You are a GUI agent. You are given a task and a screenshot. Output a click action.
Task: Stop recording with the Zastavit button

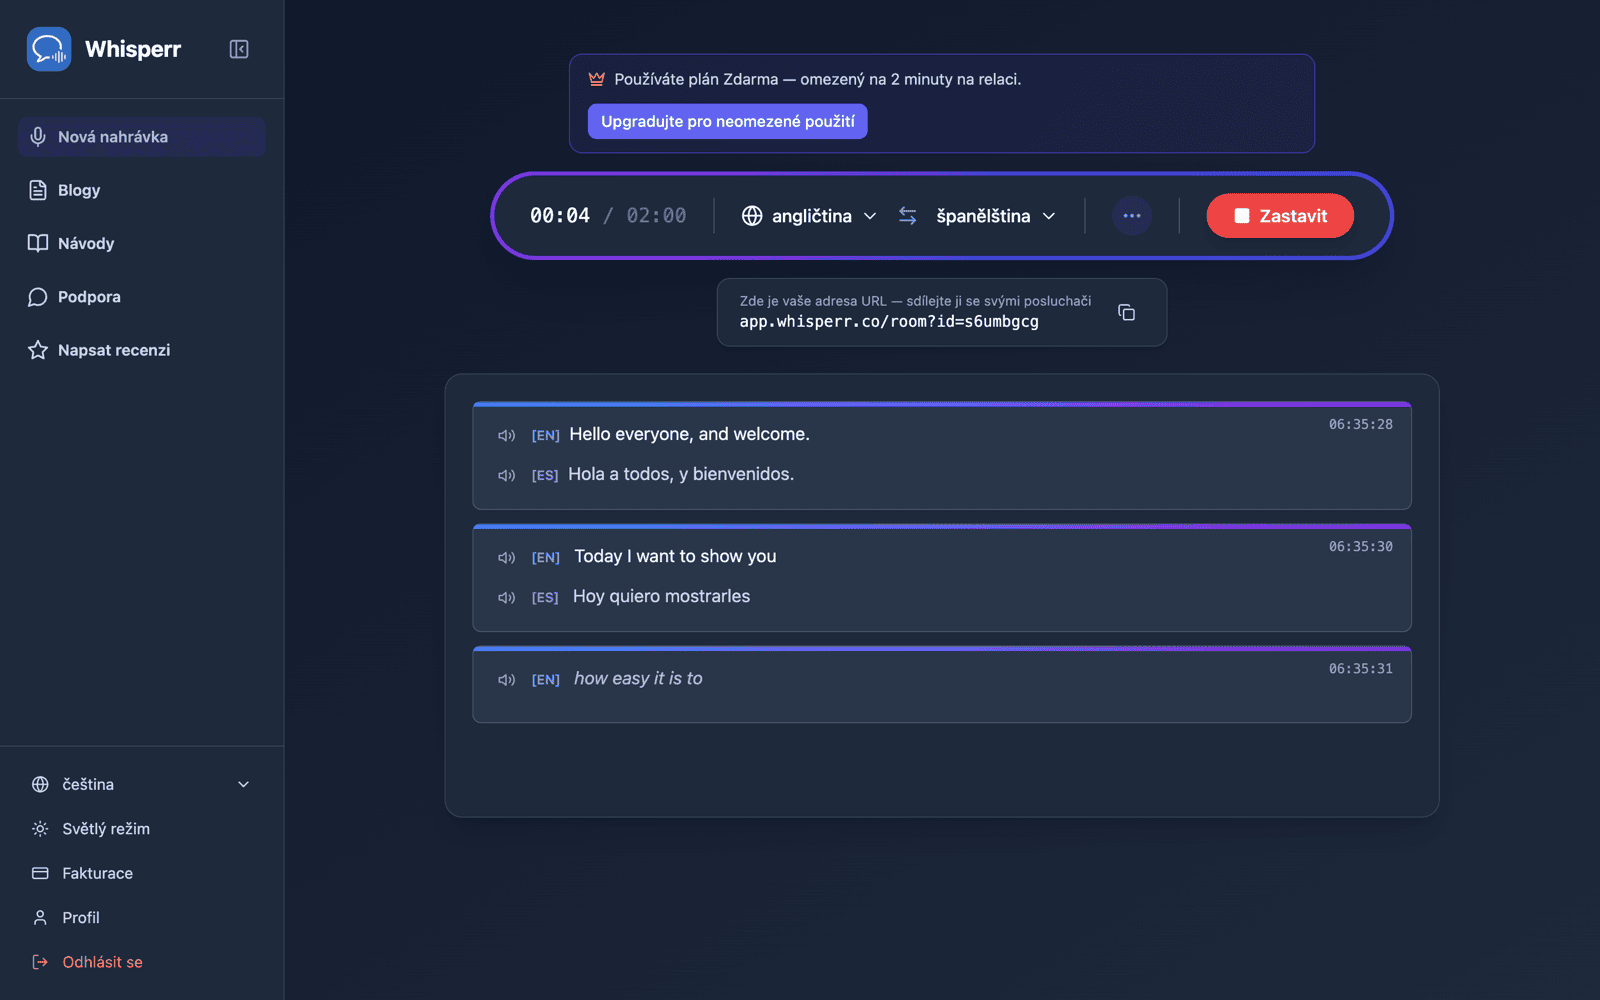pos(1280,216)
